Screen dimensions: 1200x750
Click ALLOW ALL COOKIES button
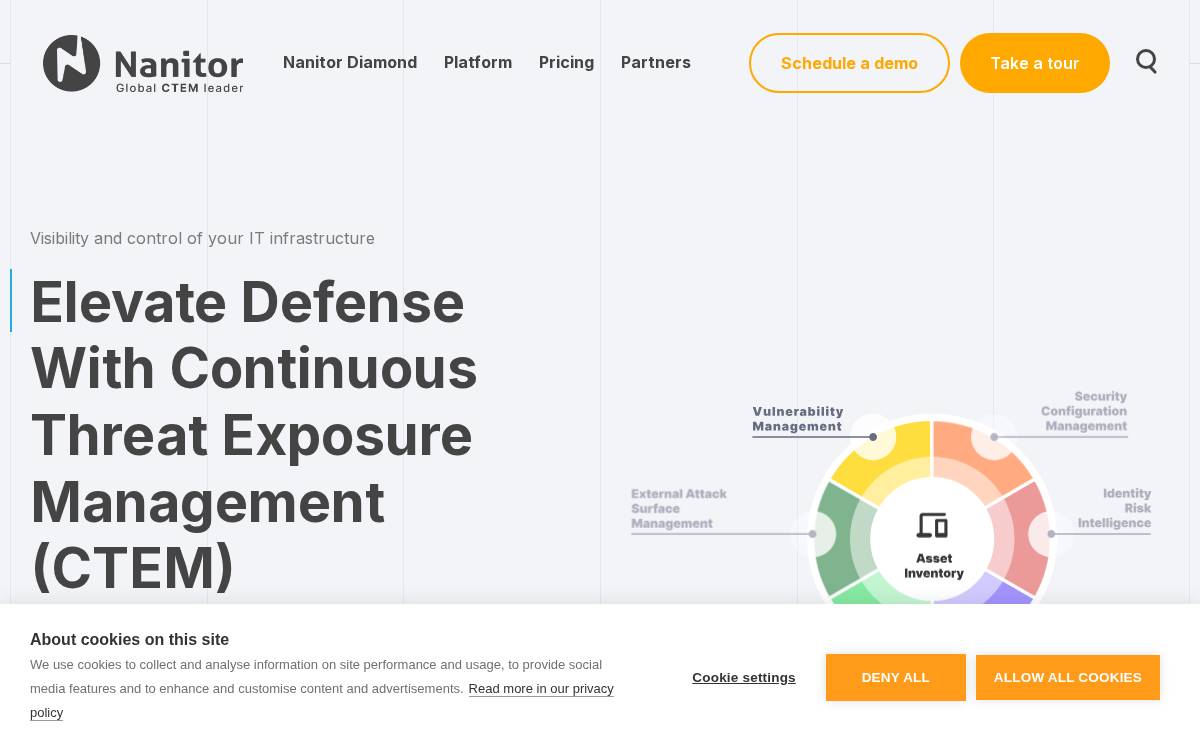click(1068, 678)
